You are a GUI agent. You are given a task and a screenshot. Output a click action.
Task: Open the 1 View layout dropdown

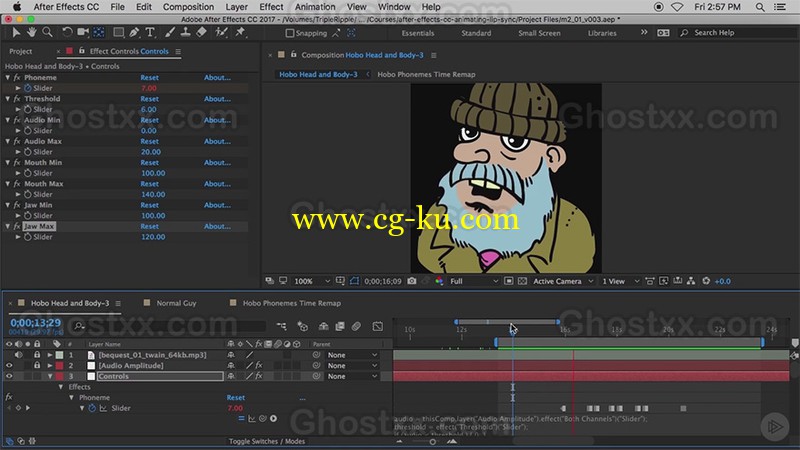coord(620,281)
